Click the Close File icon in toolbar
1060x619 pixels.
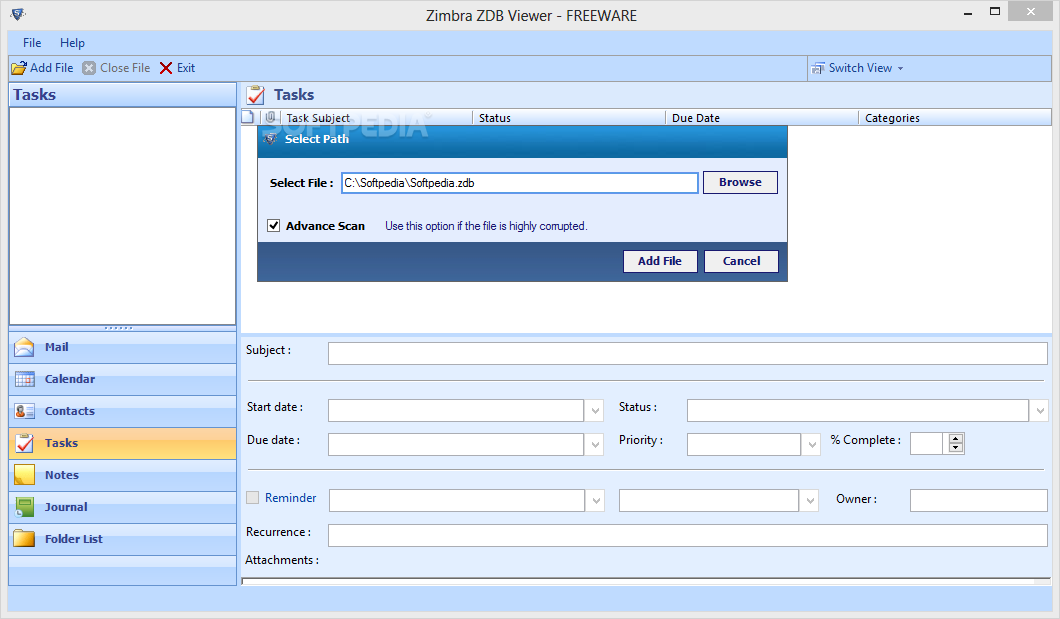tap(89, 68)
